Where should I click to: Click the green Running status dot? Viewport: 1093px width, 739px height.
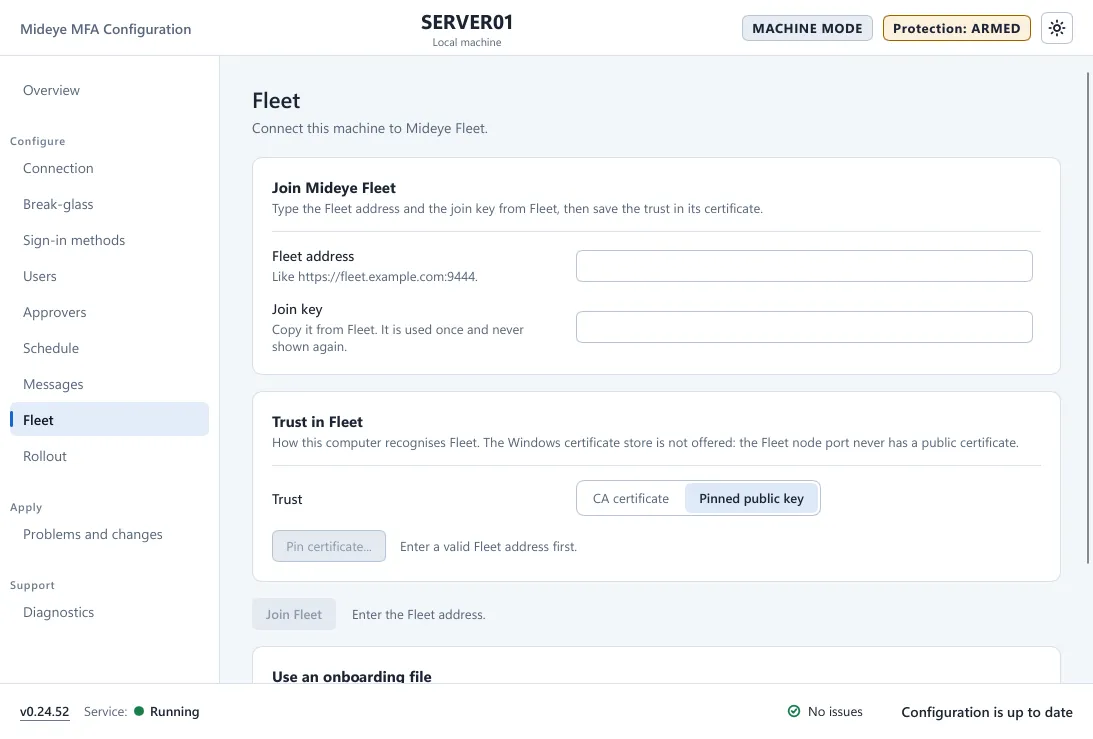pos(139,711)
